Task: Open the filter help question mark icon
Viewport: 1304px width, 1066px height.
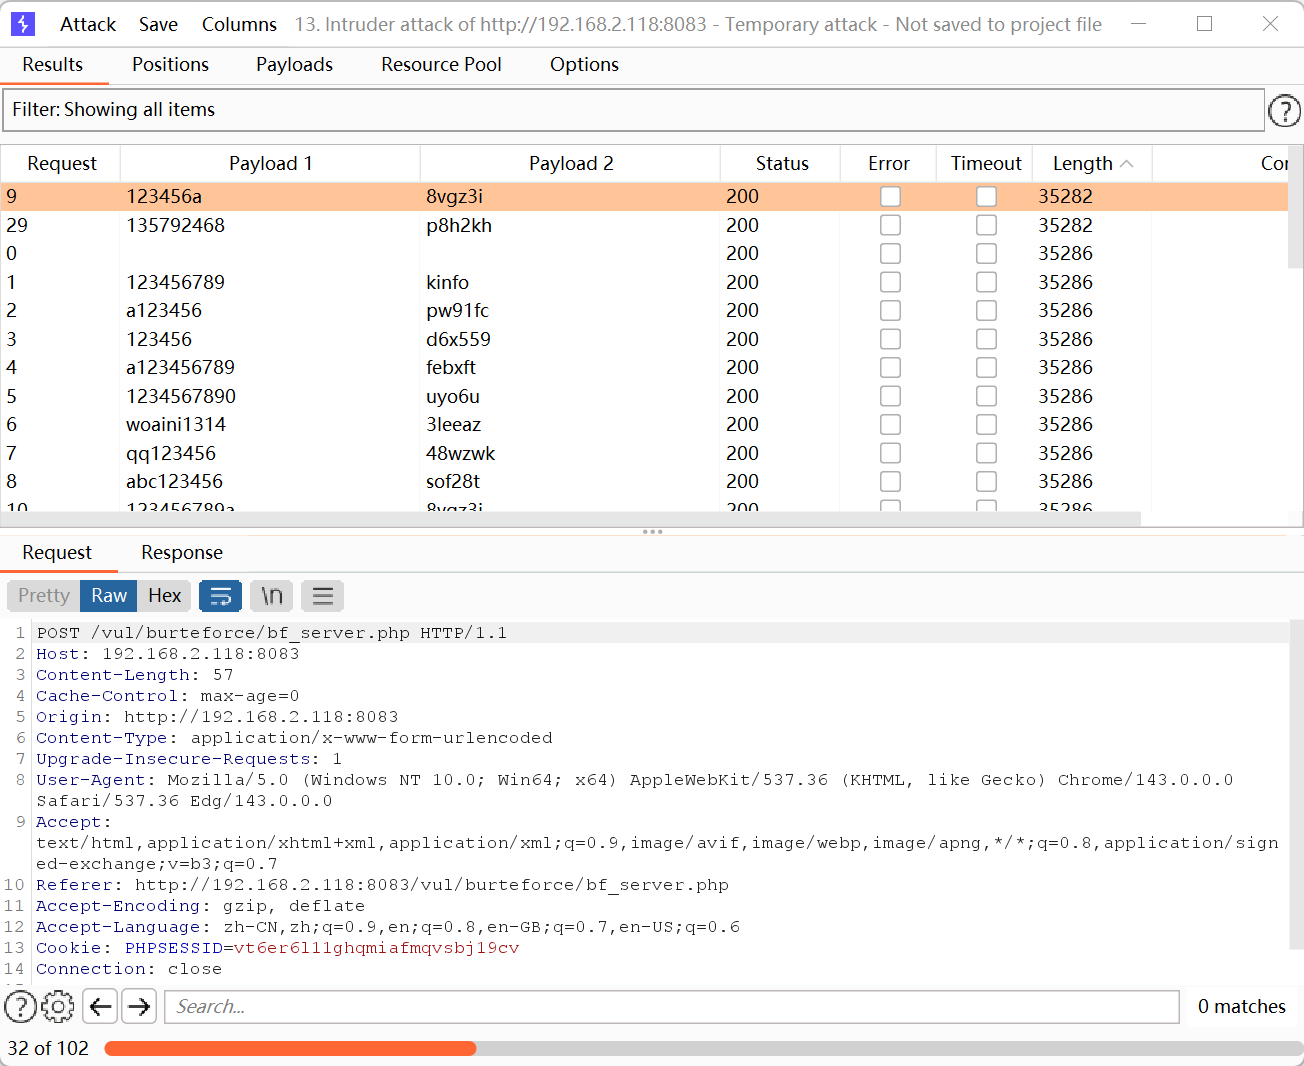Action: 1284,111
